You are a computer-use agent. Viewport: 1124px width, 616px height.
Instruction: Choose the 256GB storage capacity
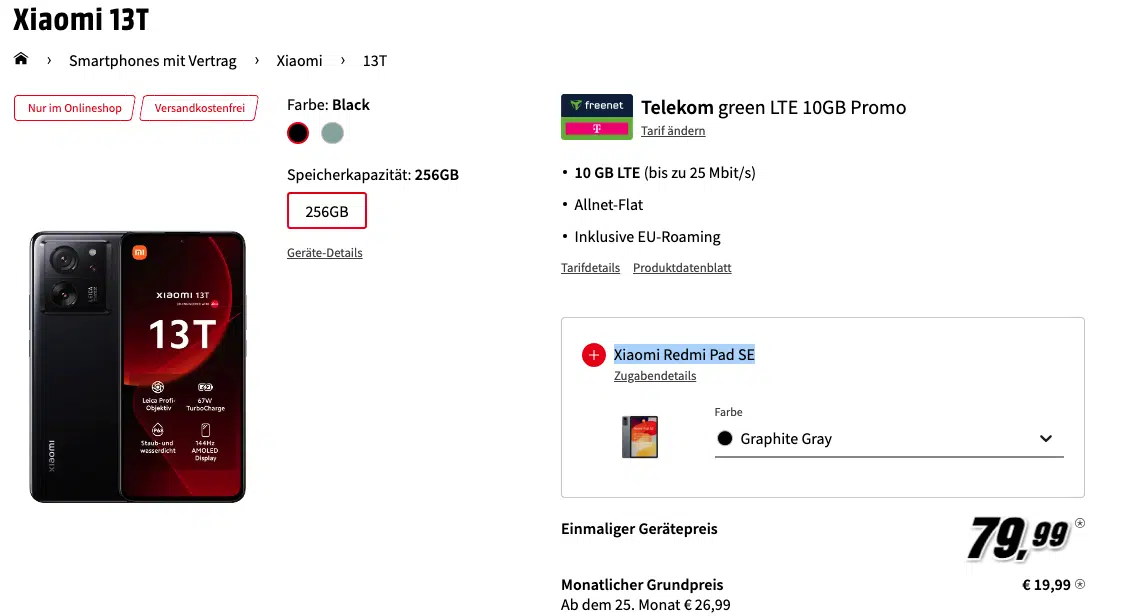point(327,211)
